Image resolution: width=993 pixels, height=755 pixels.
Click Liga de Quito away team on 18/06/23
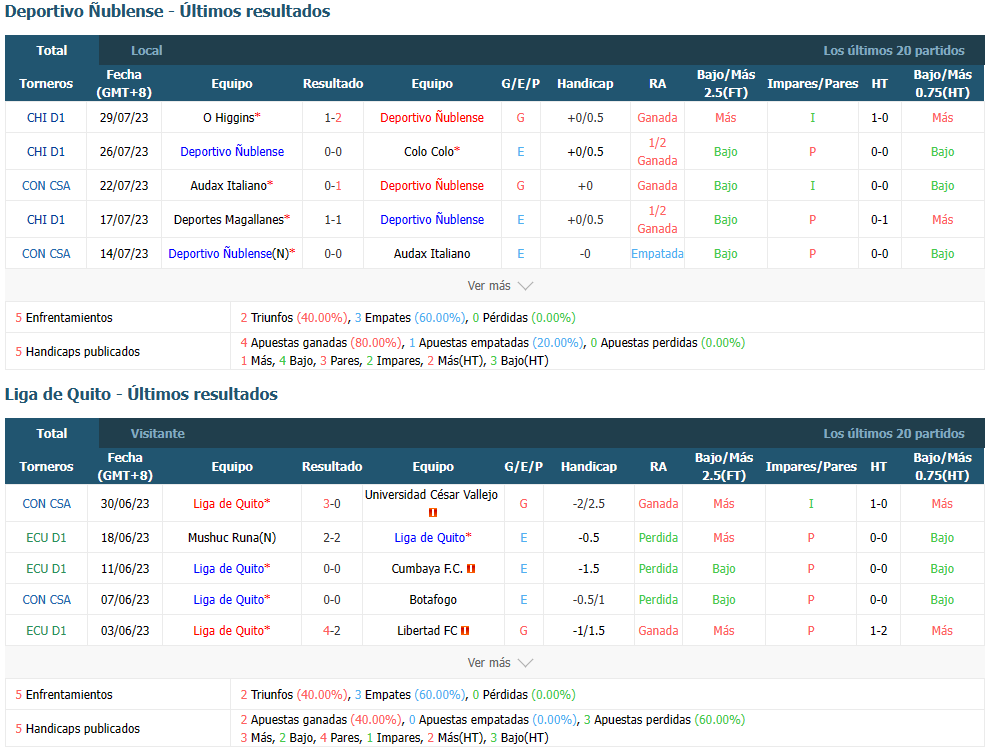tap(429, 538)
